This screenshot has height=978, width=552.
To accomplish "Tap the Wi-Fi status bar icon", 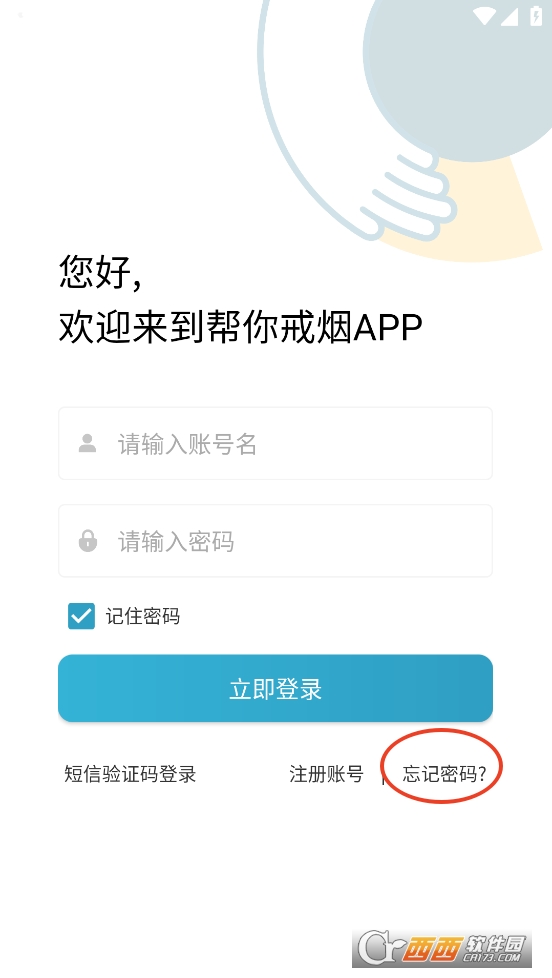I will coord(483,16).
